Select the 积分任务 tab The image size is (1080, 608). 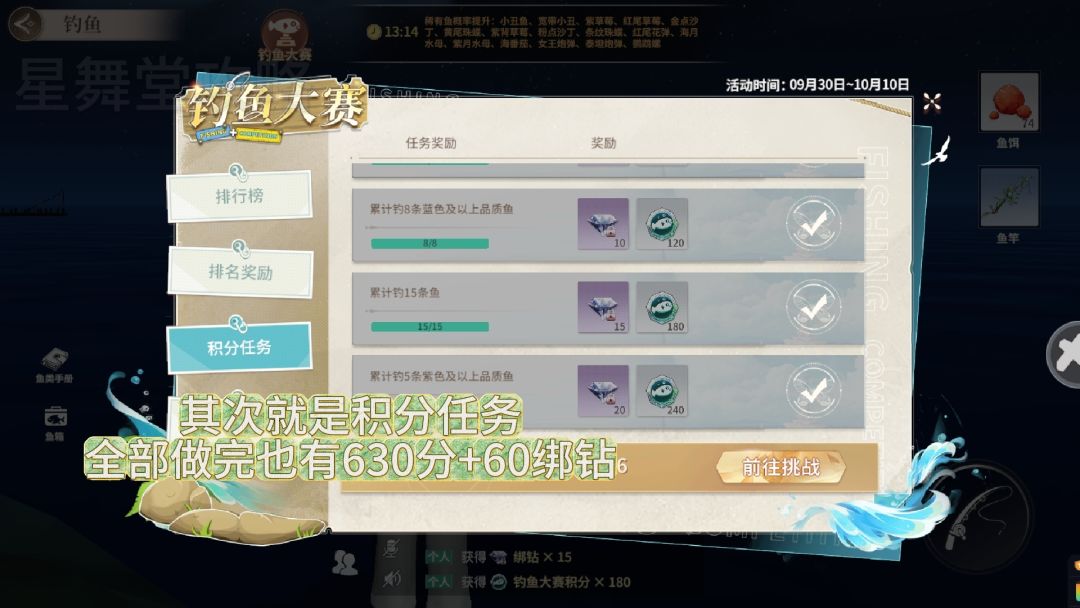(x=239, y=347)
